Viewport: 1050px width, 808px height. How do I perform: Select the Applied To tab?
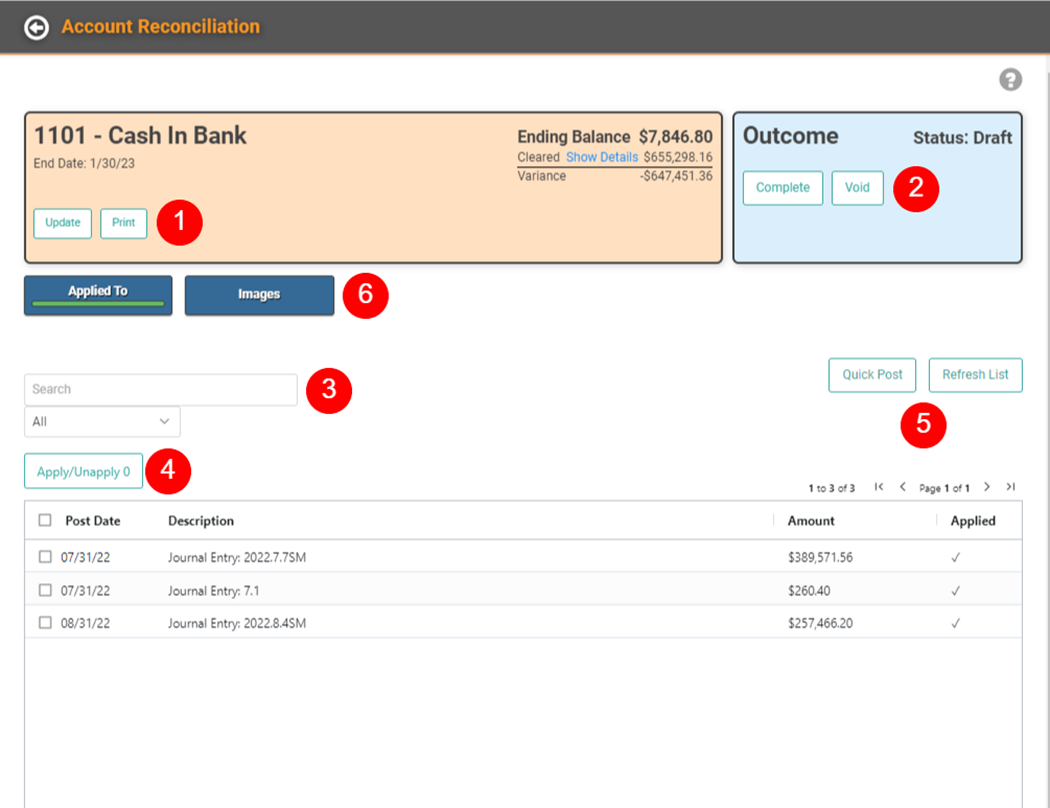pos(98,295)
